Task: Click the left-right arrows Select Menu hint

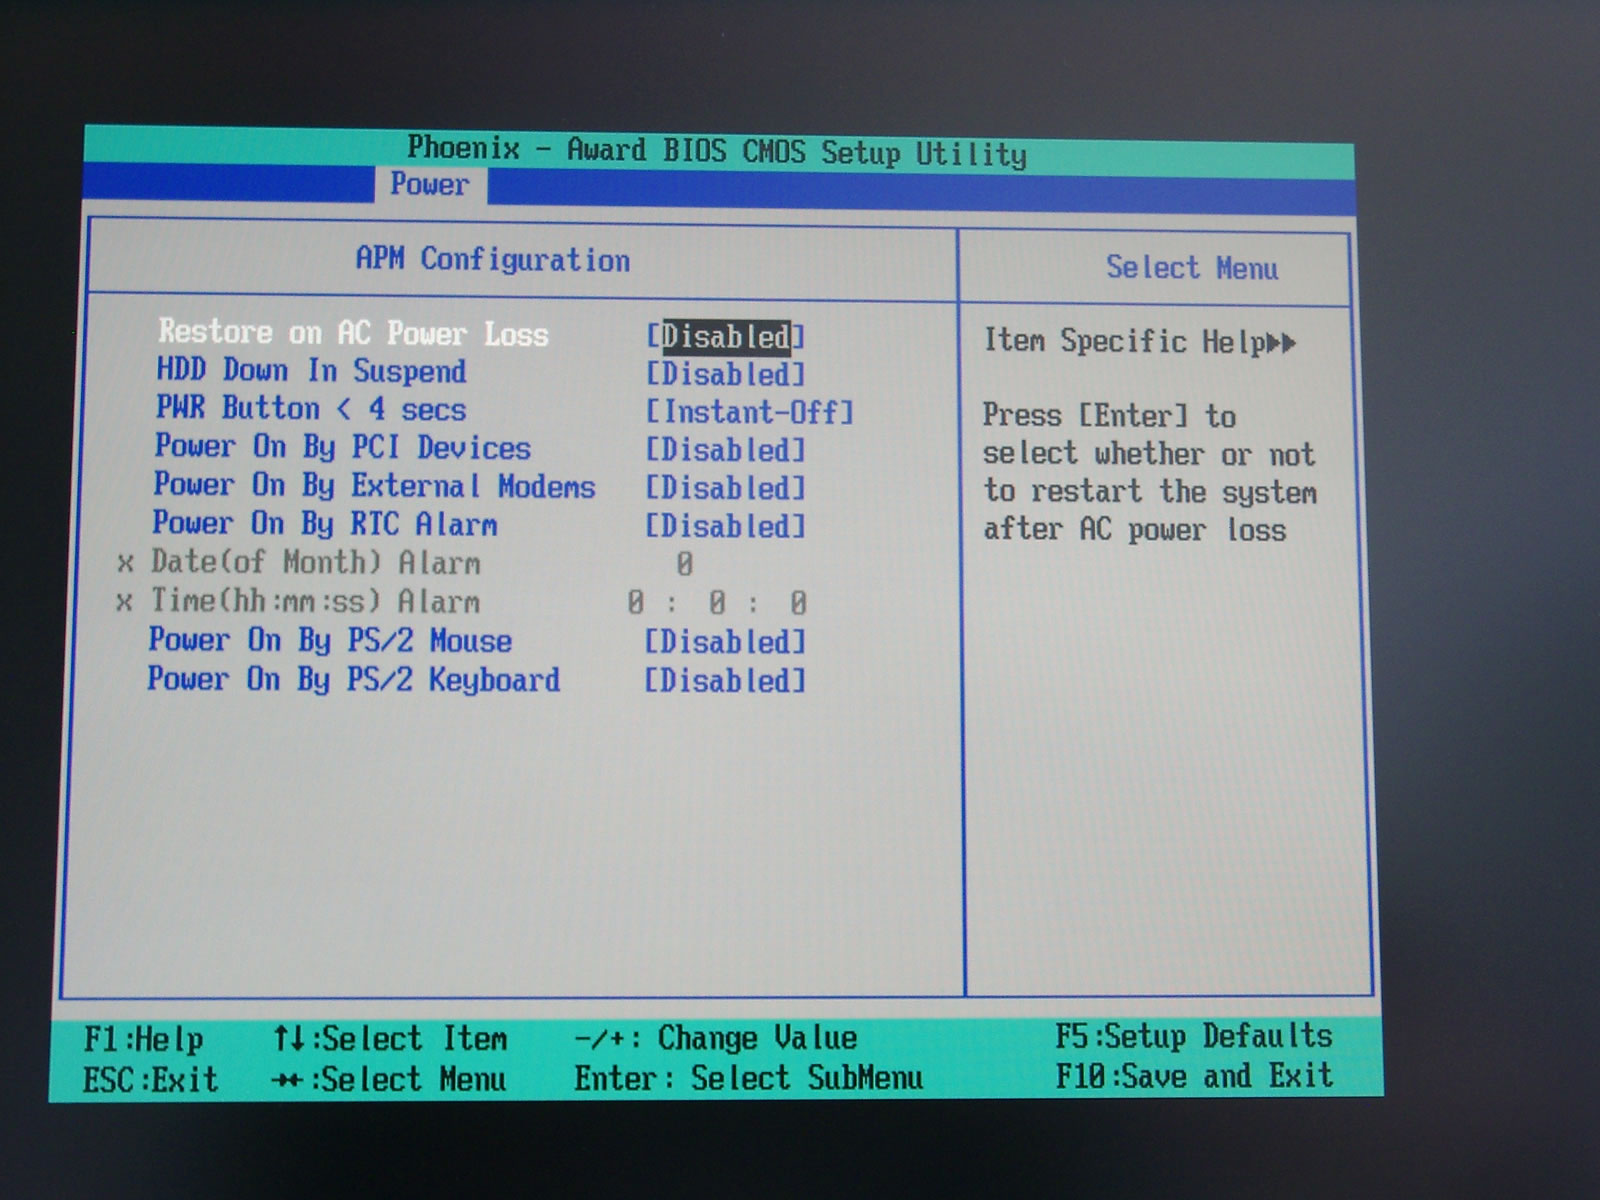Action: (x=389, y=1080)
